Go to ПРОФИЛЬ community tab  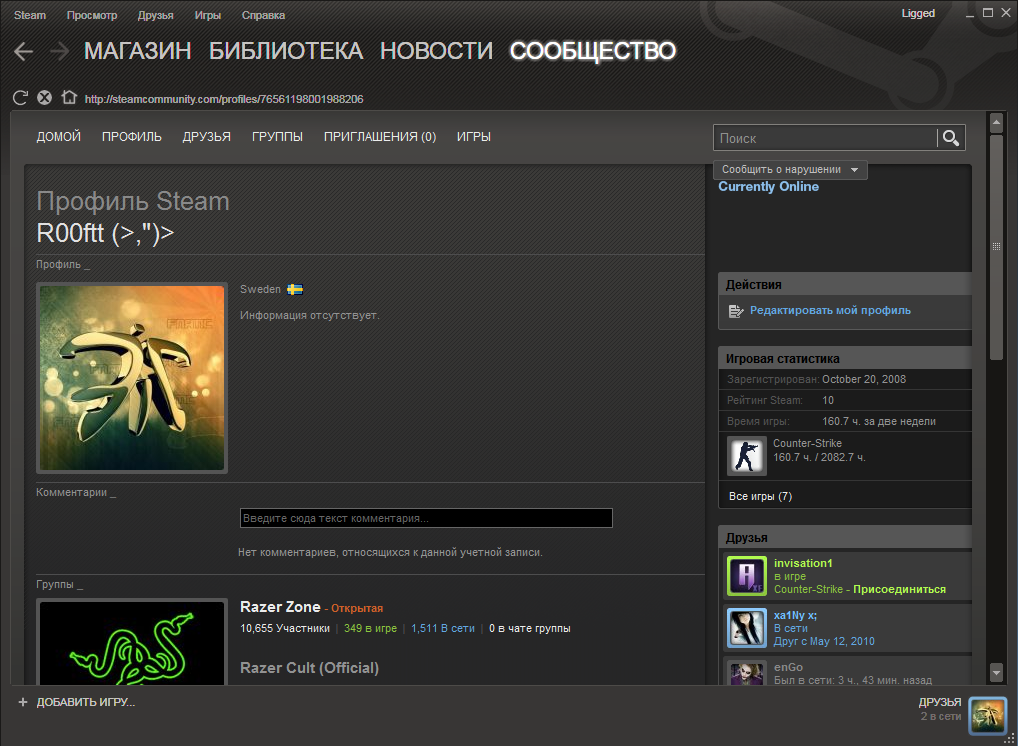(x=132, y=136)
